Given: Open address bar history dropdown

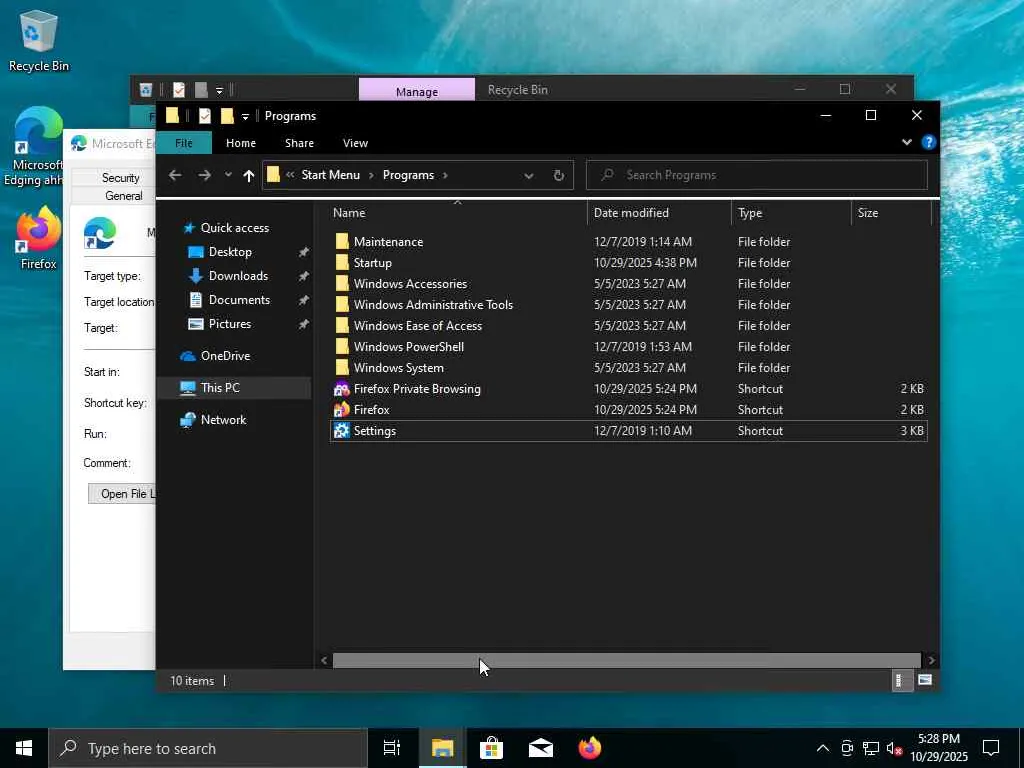Looking at the screenshot, I should click(529, 175).
